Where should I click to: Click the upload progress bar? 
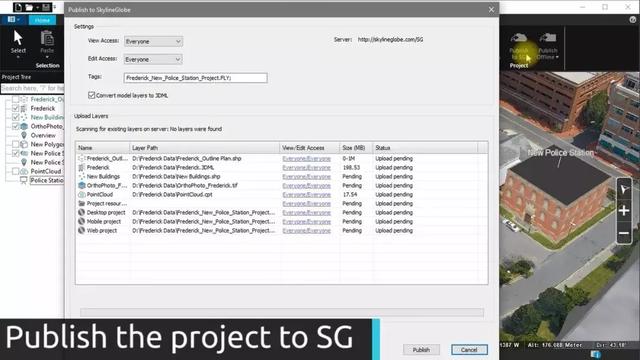tap(282, 313)
